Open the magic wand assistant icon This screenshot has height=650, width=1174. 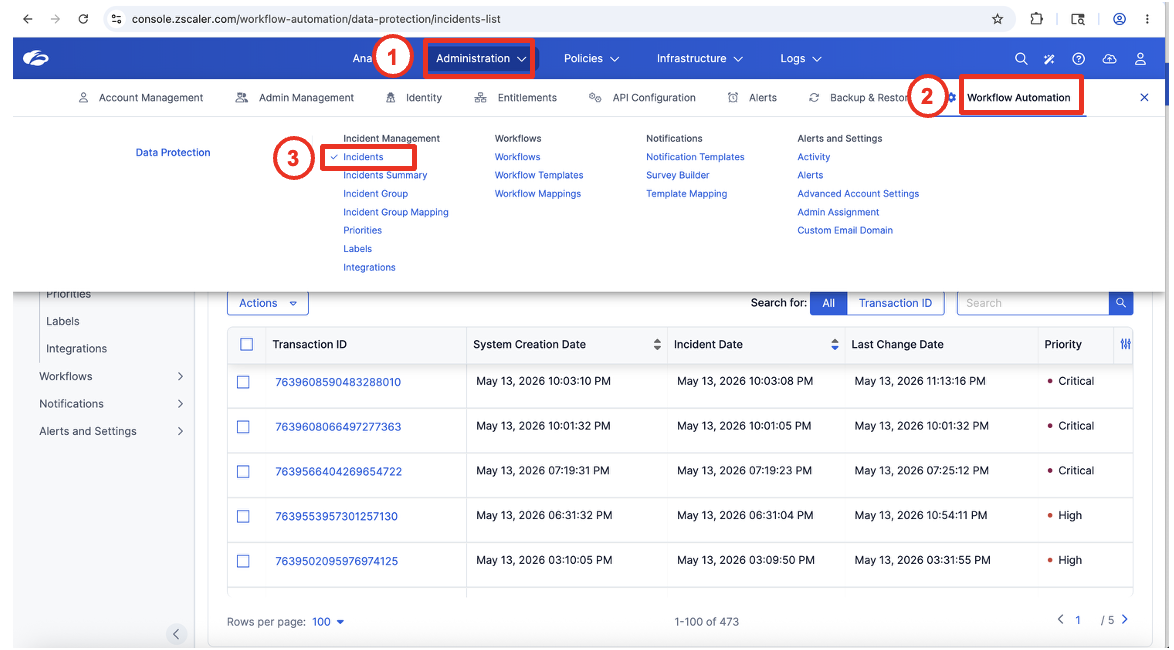click(x=1049, y=58)
